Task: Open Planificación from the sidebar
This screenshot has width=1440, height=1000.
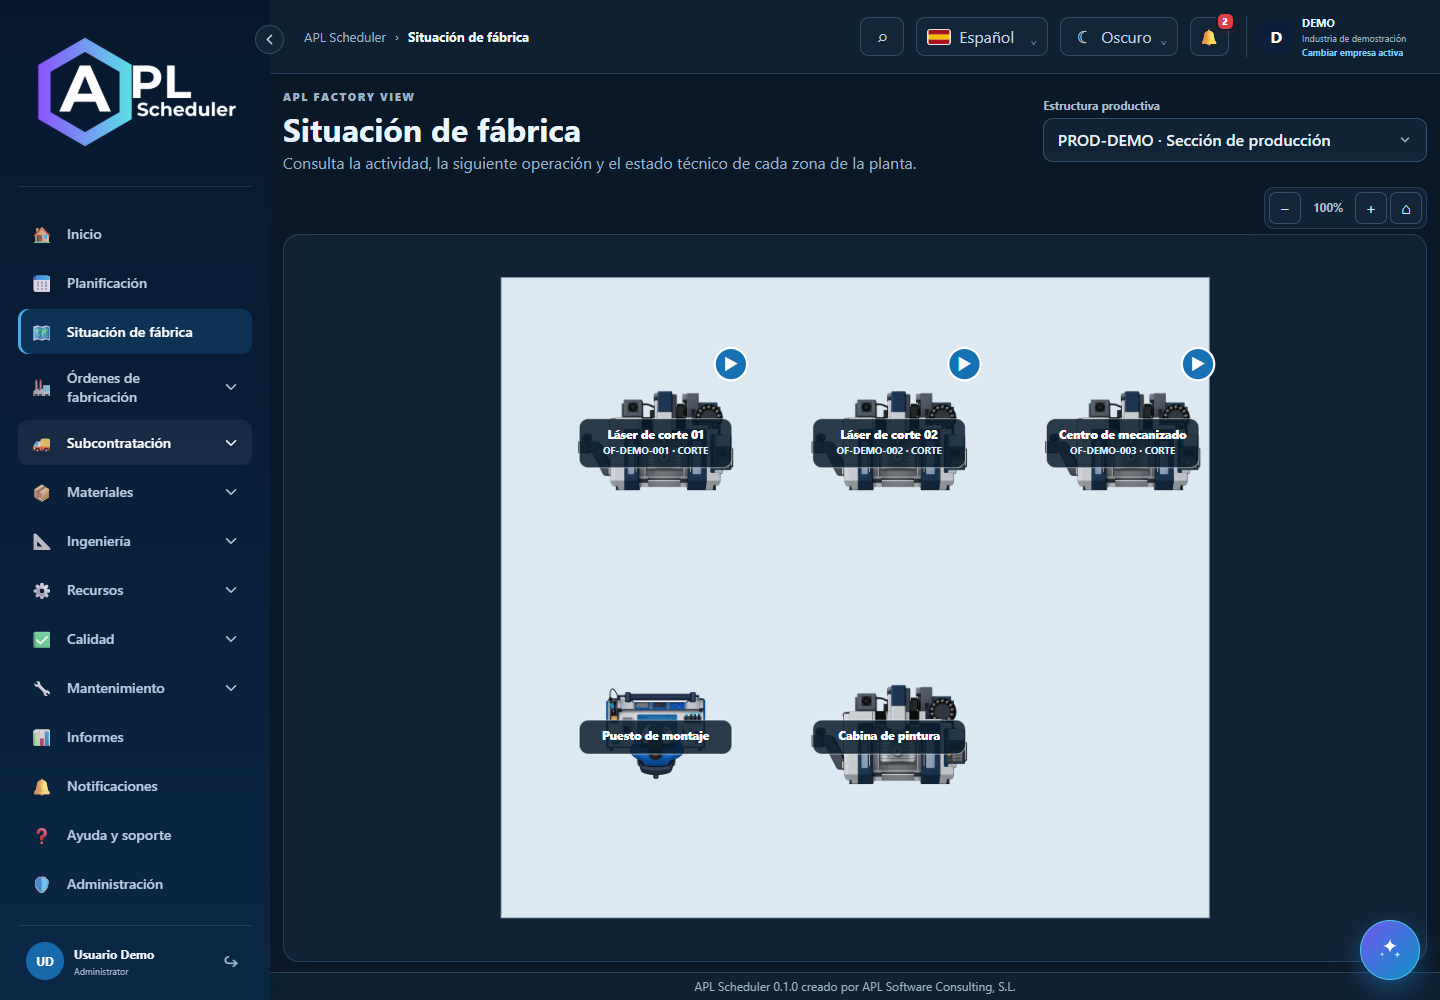Action: (x=135, y=283)
